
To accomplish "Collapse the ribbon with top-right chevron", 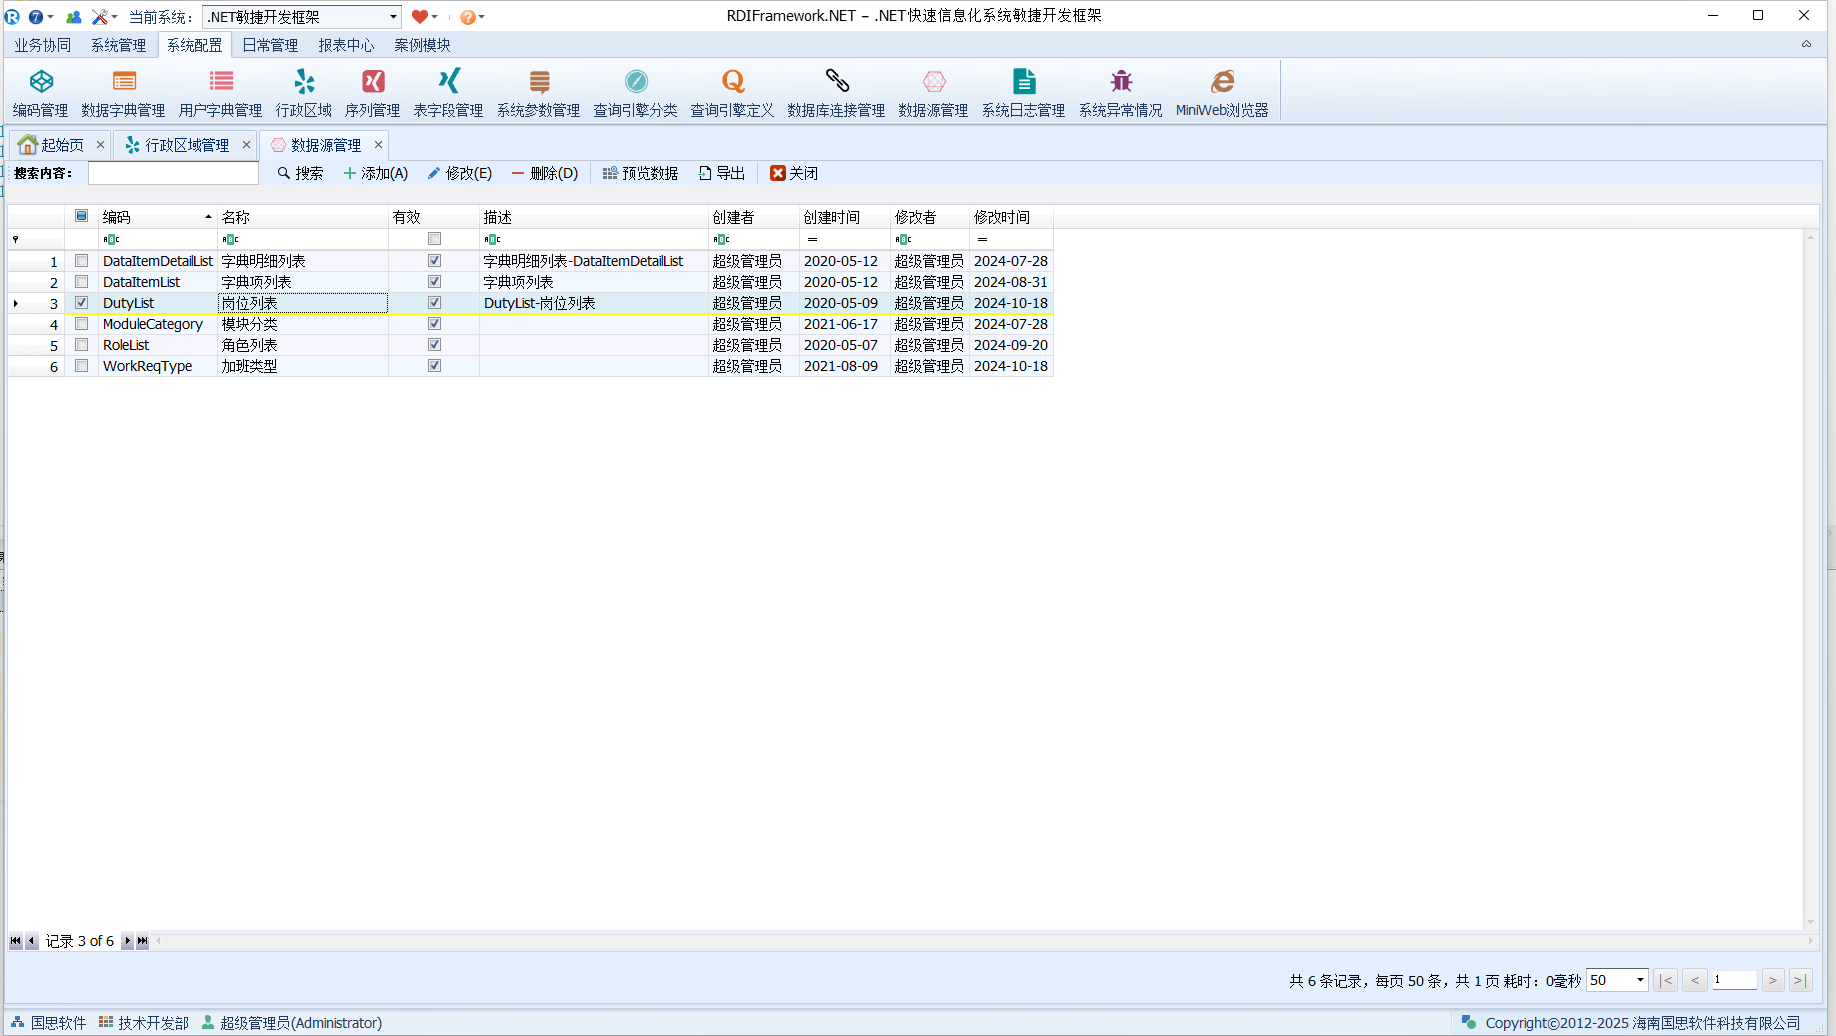I will point(1806,44).
